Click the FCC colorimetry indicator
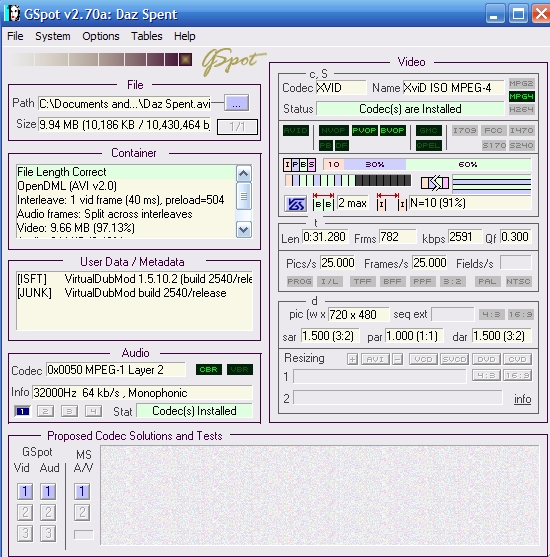550x557 pixels. click(493, 130)
